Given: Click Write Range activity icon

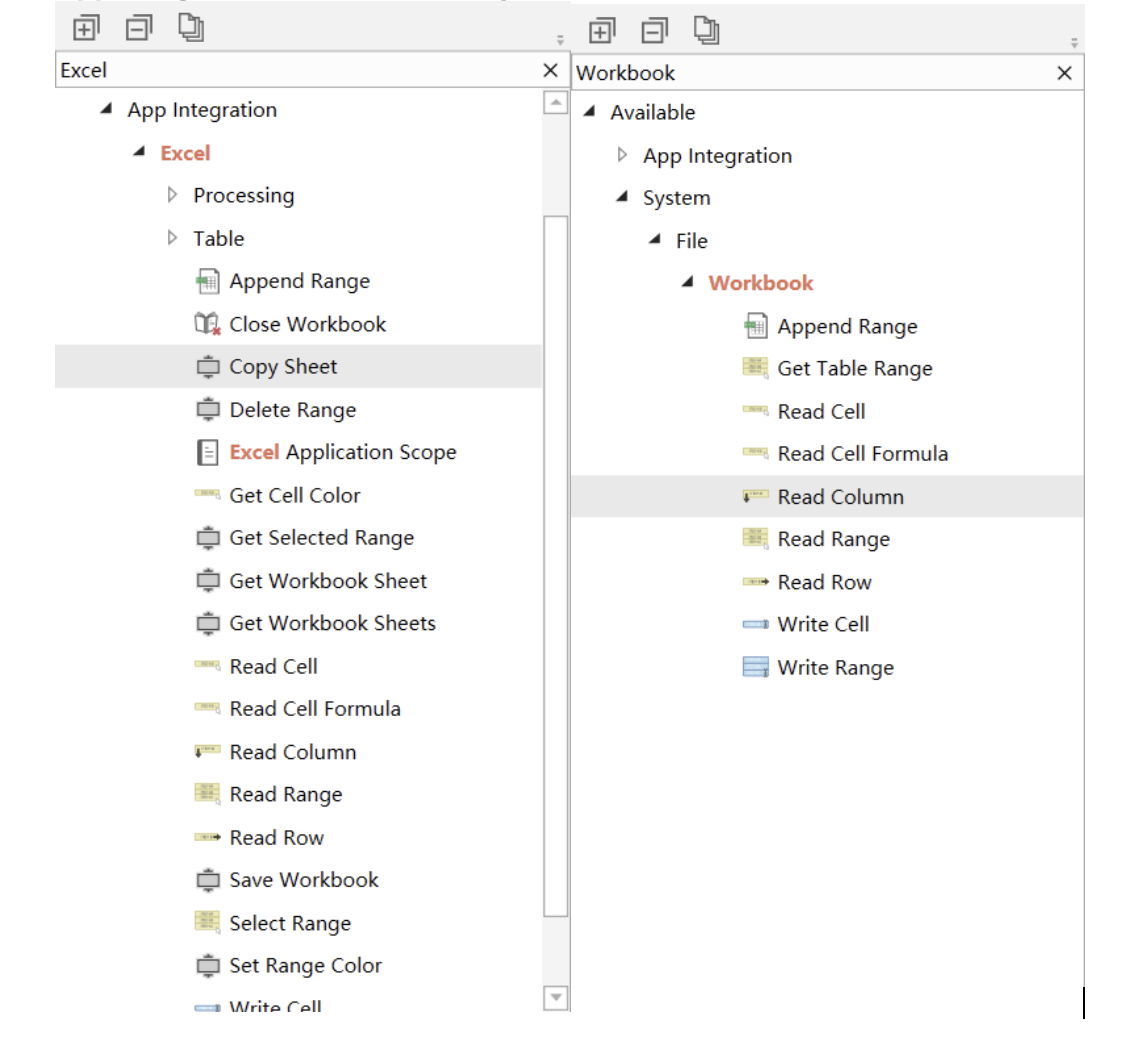Looking at the screenshot, I should point(756,667).
